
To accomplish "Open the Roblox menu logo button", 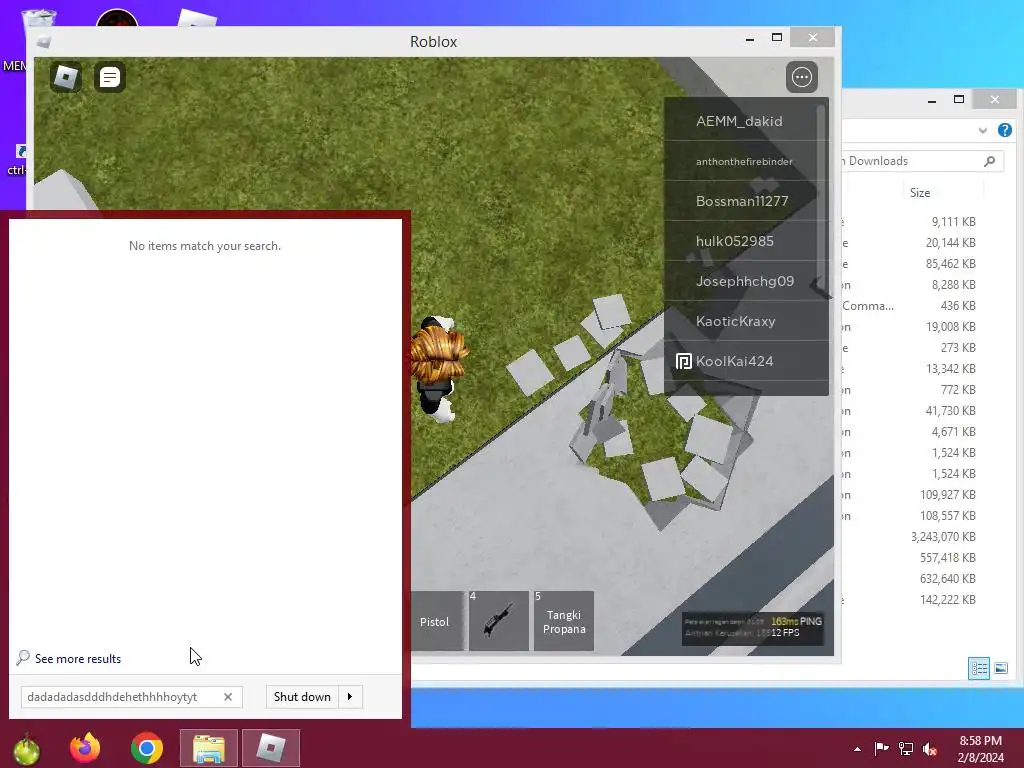I will 66,77.
